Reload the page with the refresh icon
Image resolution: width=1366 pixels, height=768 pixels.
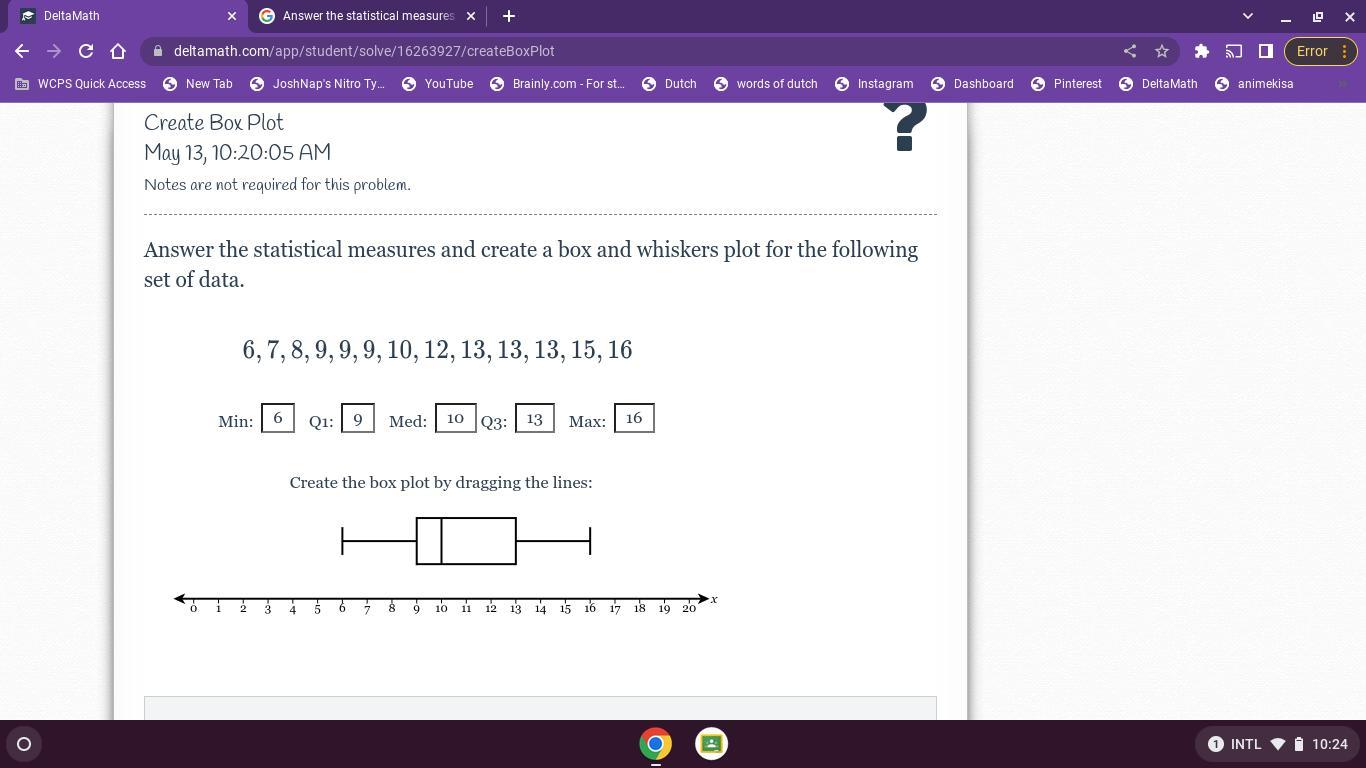pos(86,51)
